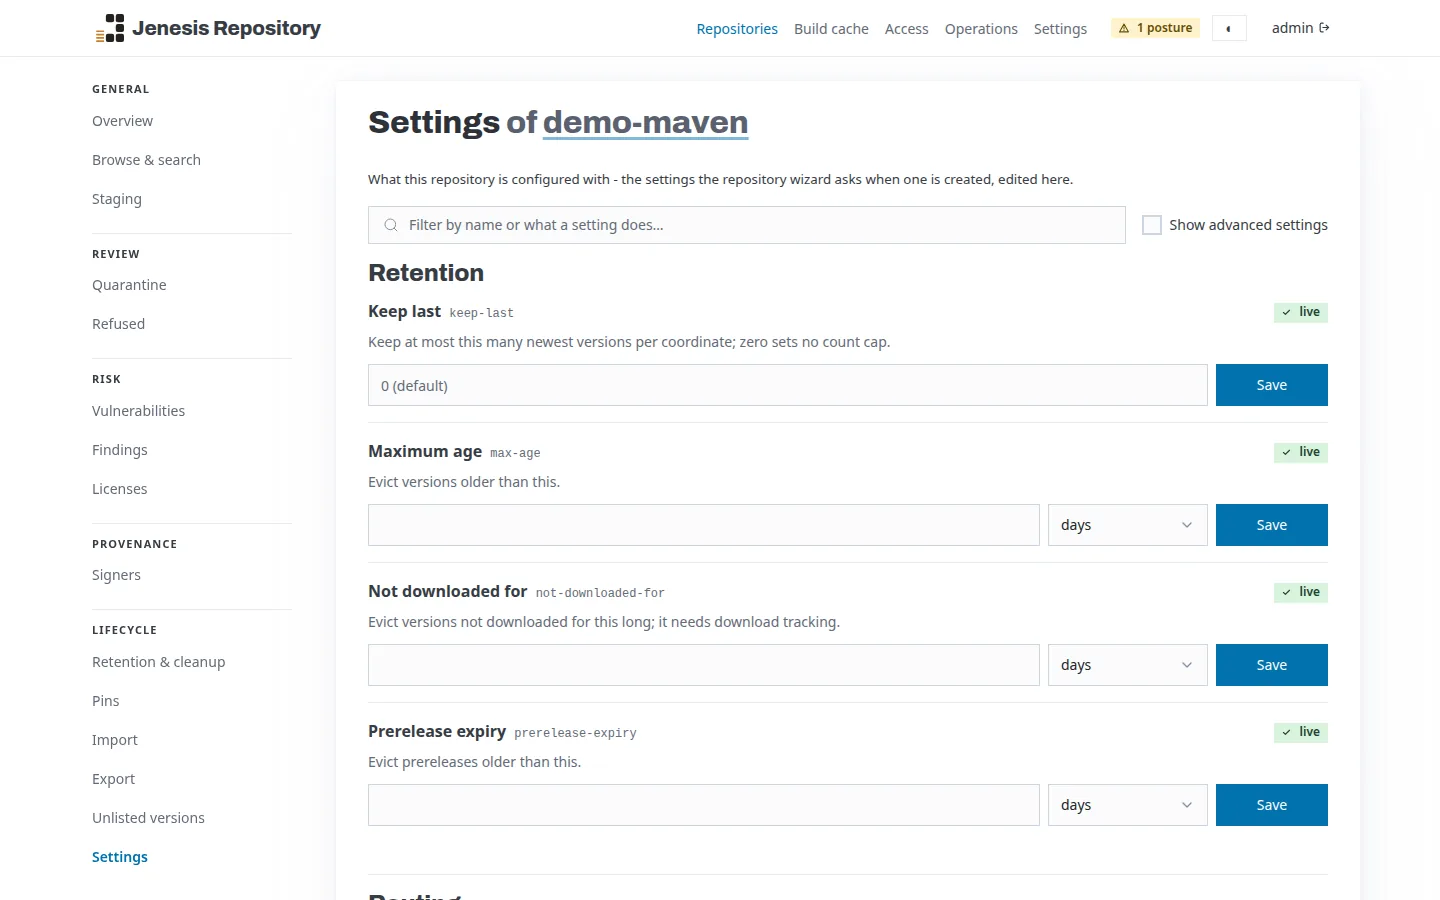Open Overview in the sidebar

tap(122, 121)
